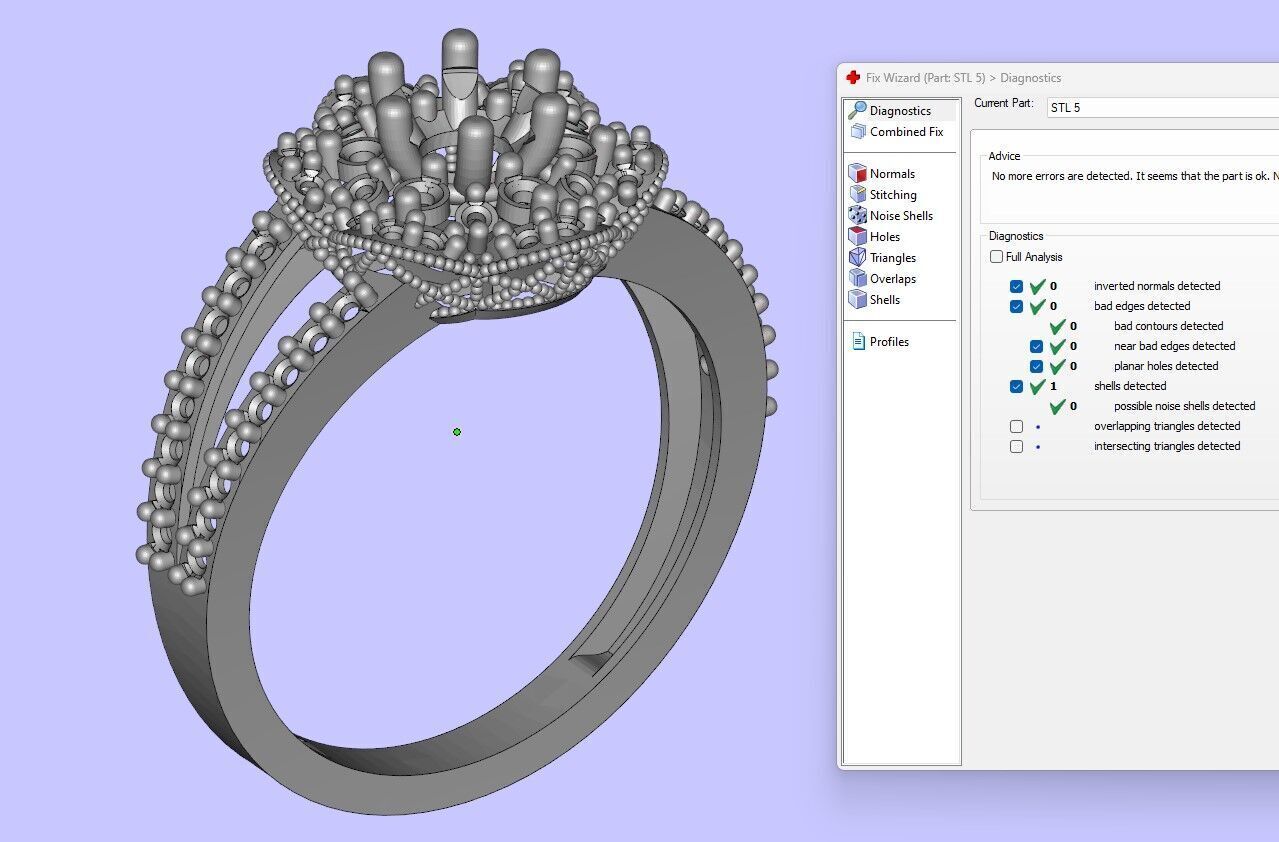1279x842 pixels.
Task: Click the Fix Wizard title bar text
Action: 963,78
